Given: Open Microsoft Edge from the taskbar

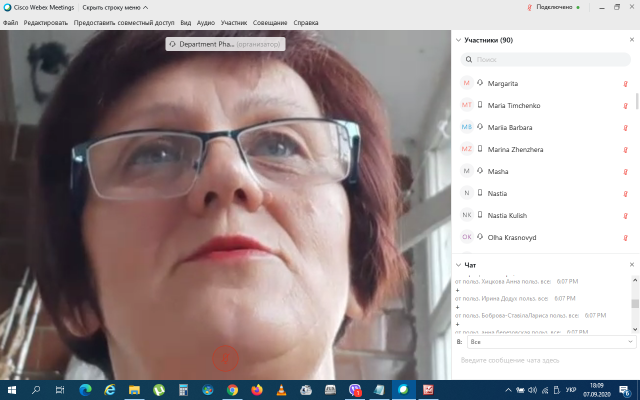Looking at the screenshot, I should point(85,390).
